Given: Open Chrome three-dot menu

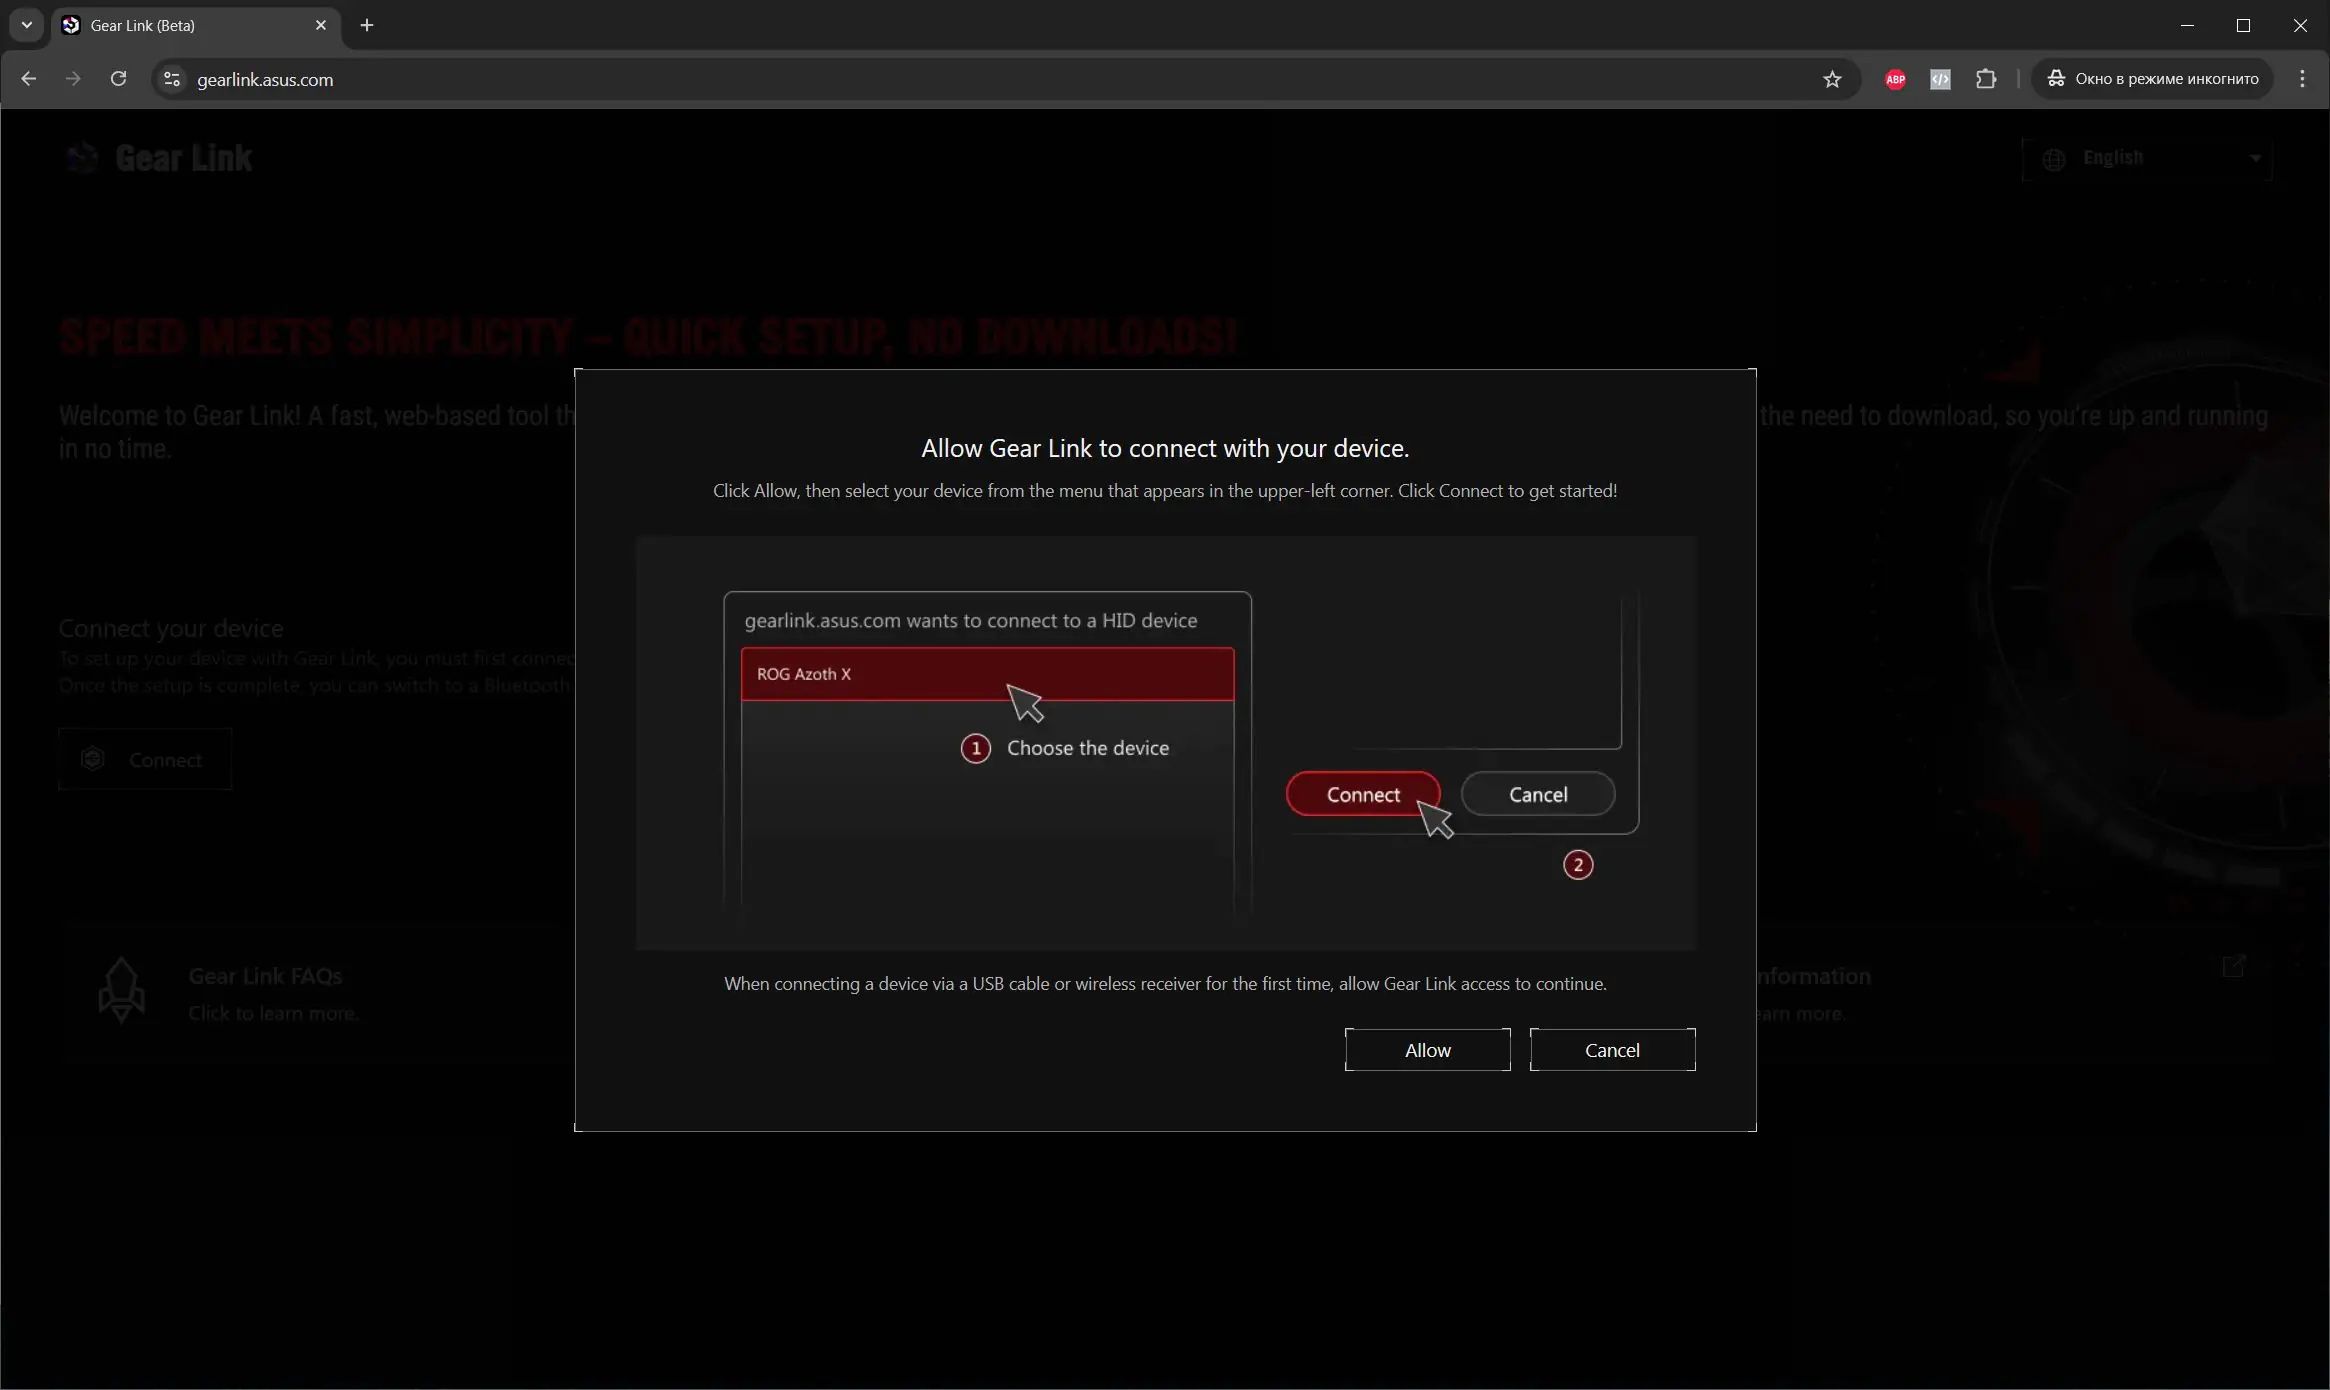Looking at the screenshot, I should click(x=2302, y=79).
